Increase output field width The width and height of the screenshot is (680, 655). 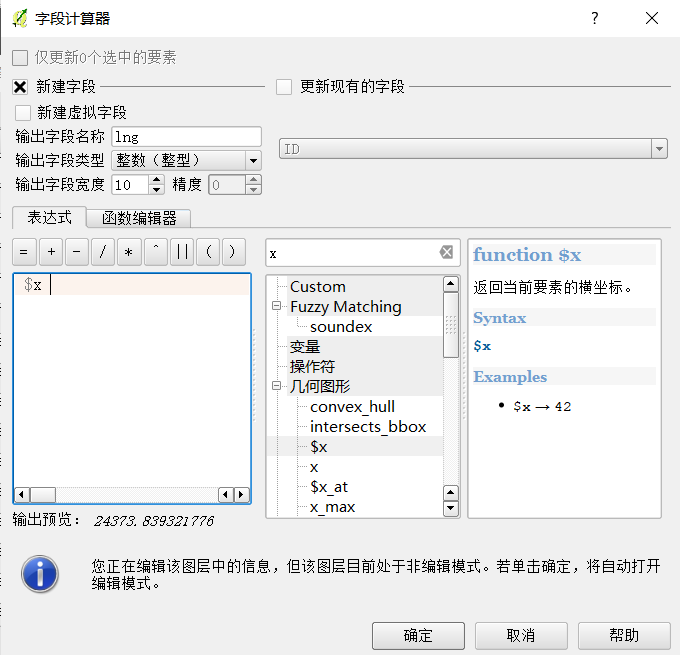pyautogui.click(x=157, y=180)
